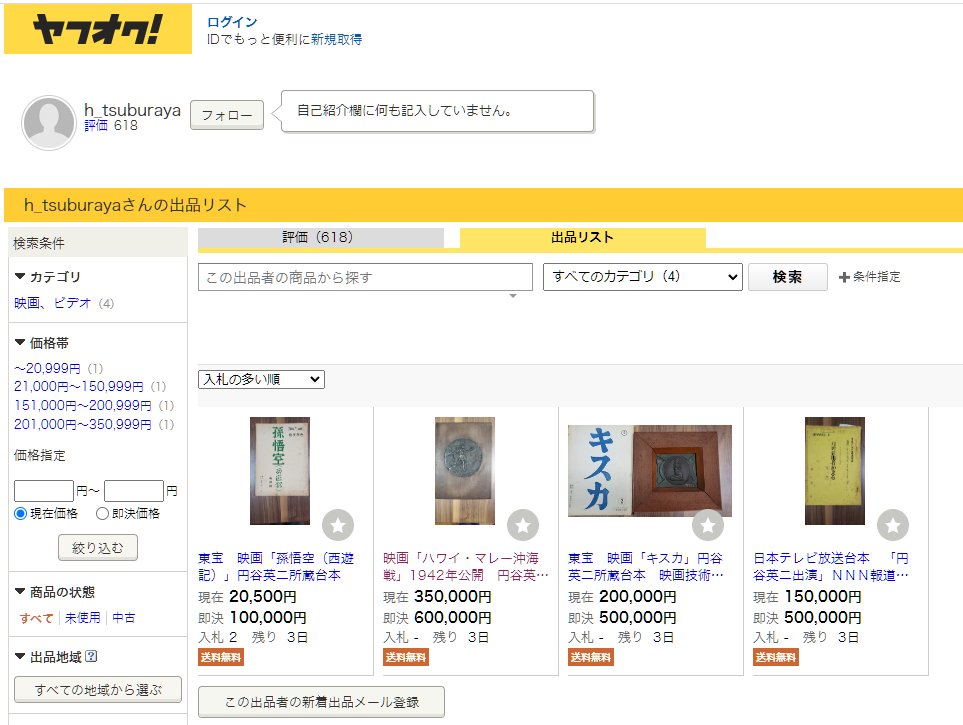This screenshot has height=725, width=963.
Task: Click the Yahoo Auctions logo
Action: click(97, 30)
